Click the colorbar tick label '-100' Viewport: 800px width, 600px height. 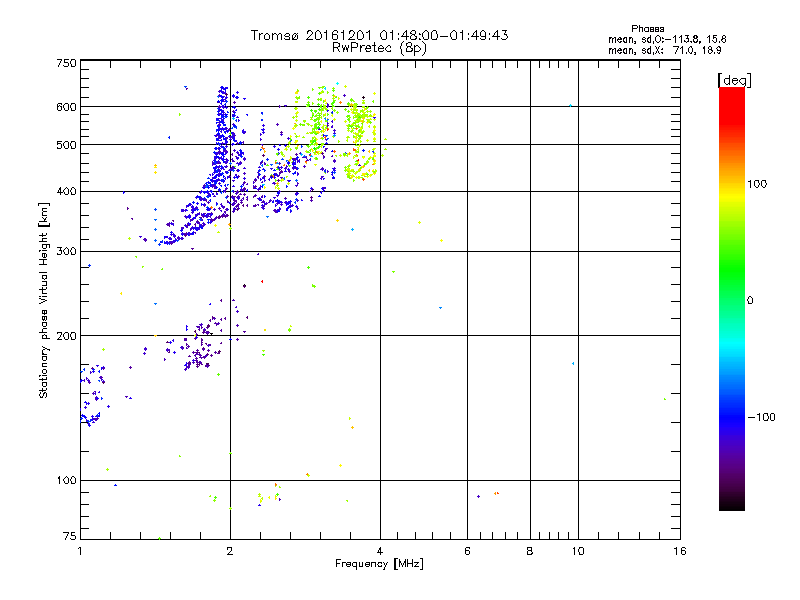[x=762, y=417]
